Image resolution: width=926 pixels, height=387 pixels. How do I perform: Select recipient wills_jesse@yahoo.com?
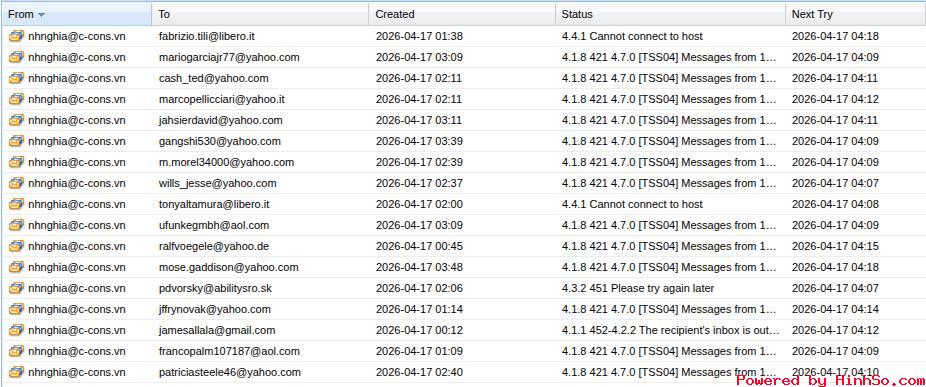coord(218,183)
